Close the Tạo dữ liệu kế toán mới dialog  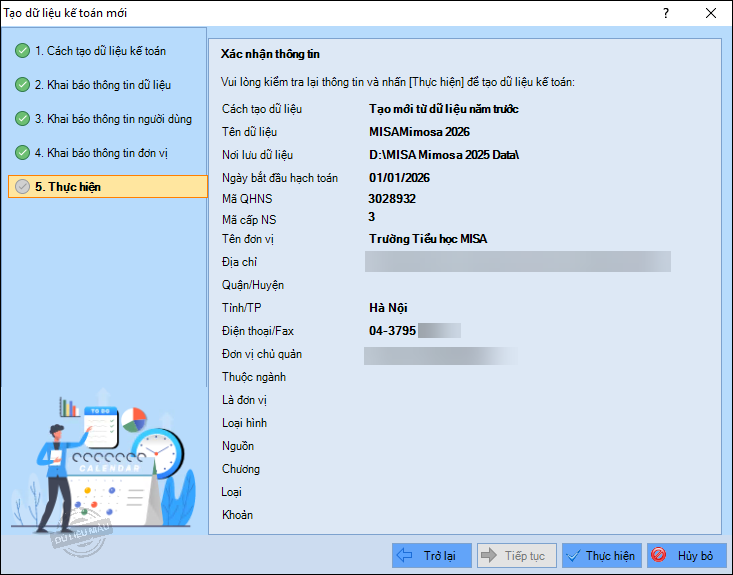710,13
